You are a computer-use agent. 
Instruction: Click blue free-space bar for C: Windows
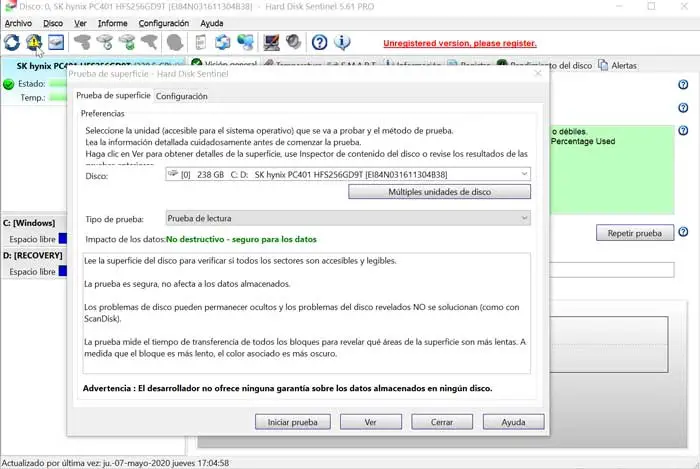tap(63, 239)
